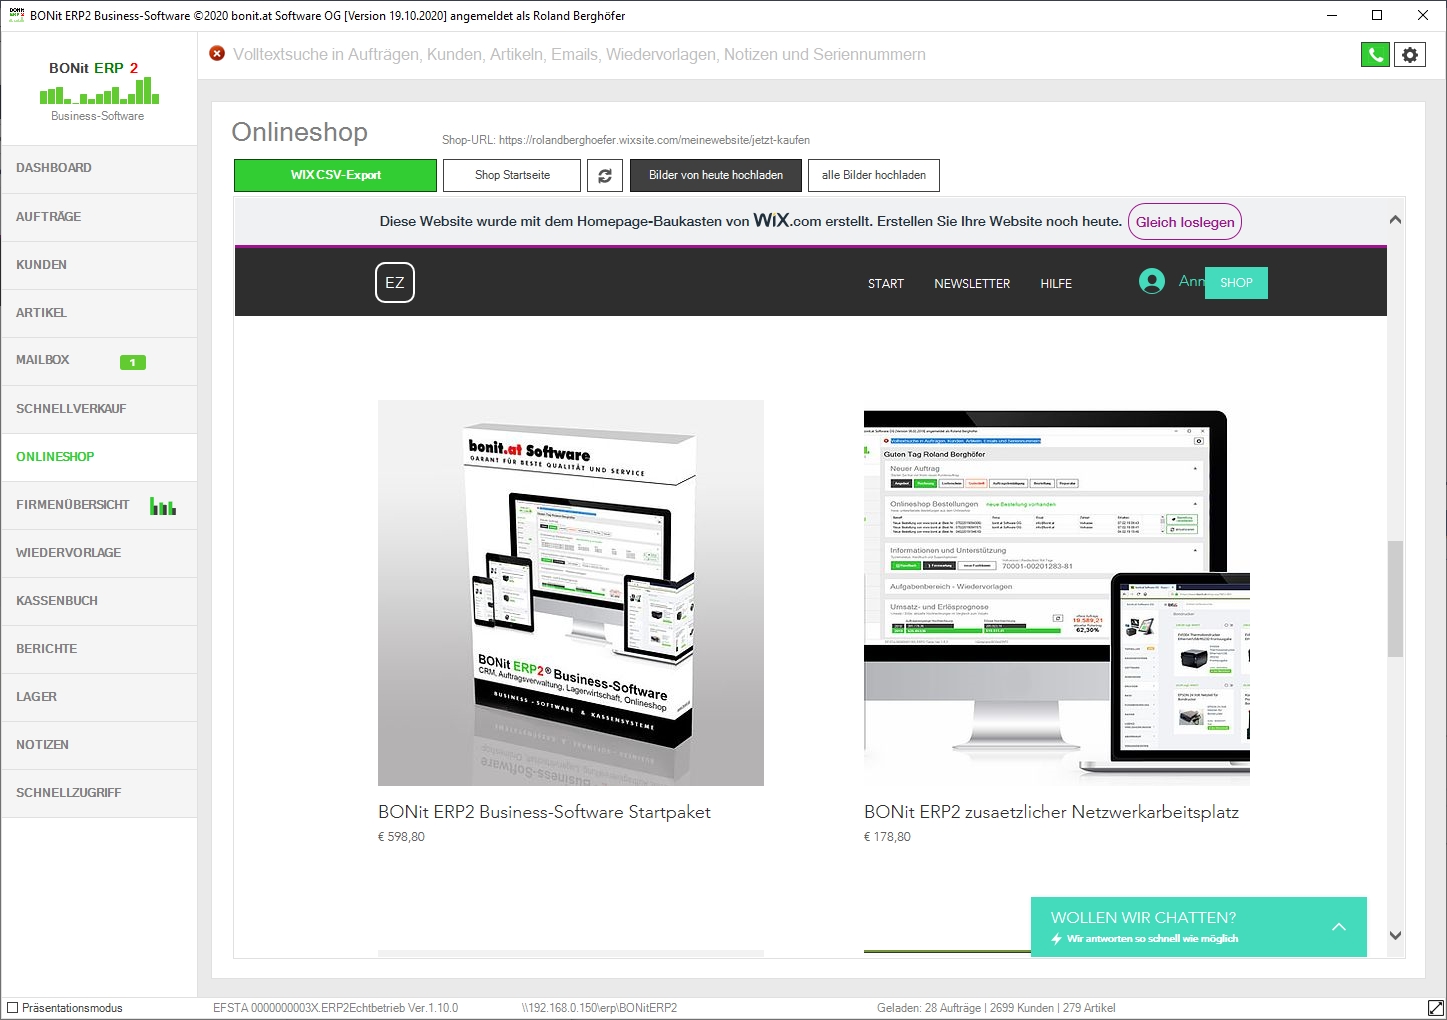Click the Mailbox unread count badge
The width and height of the screenshot is (1447, 1020).
click(x=133, y=362)
